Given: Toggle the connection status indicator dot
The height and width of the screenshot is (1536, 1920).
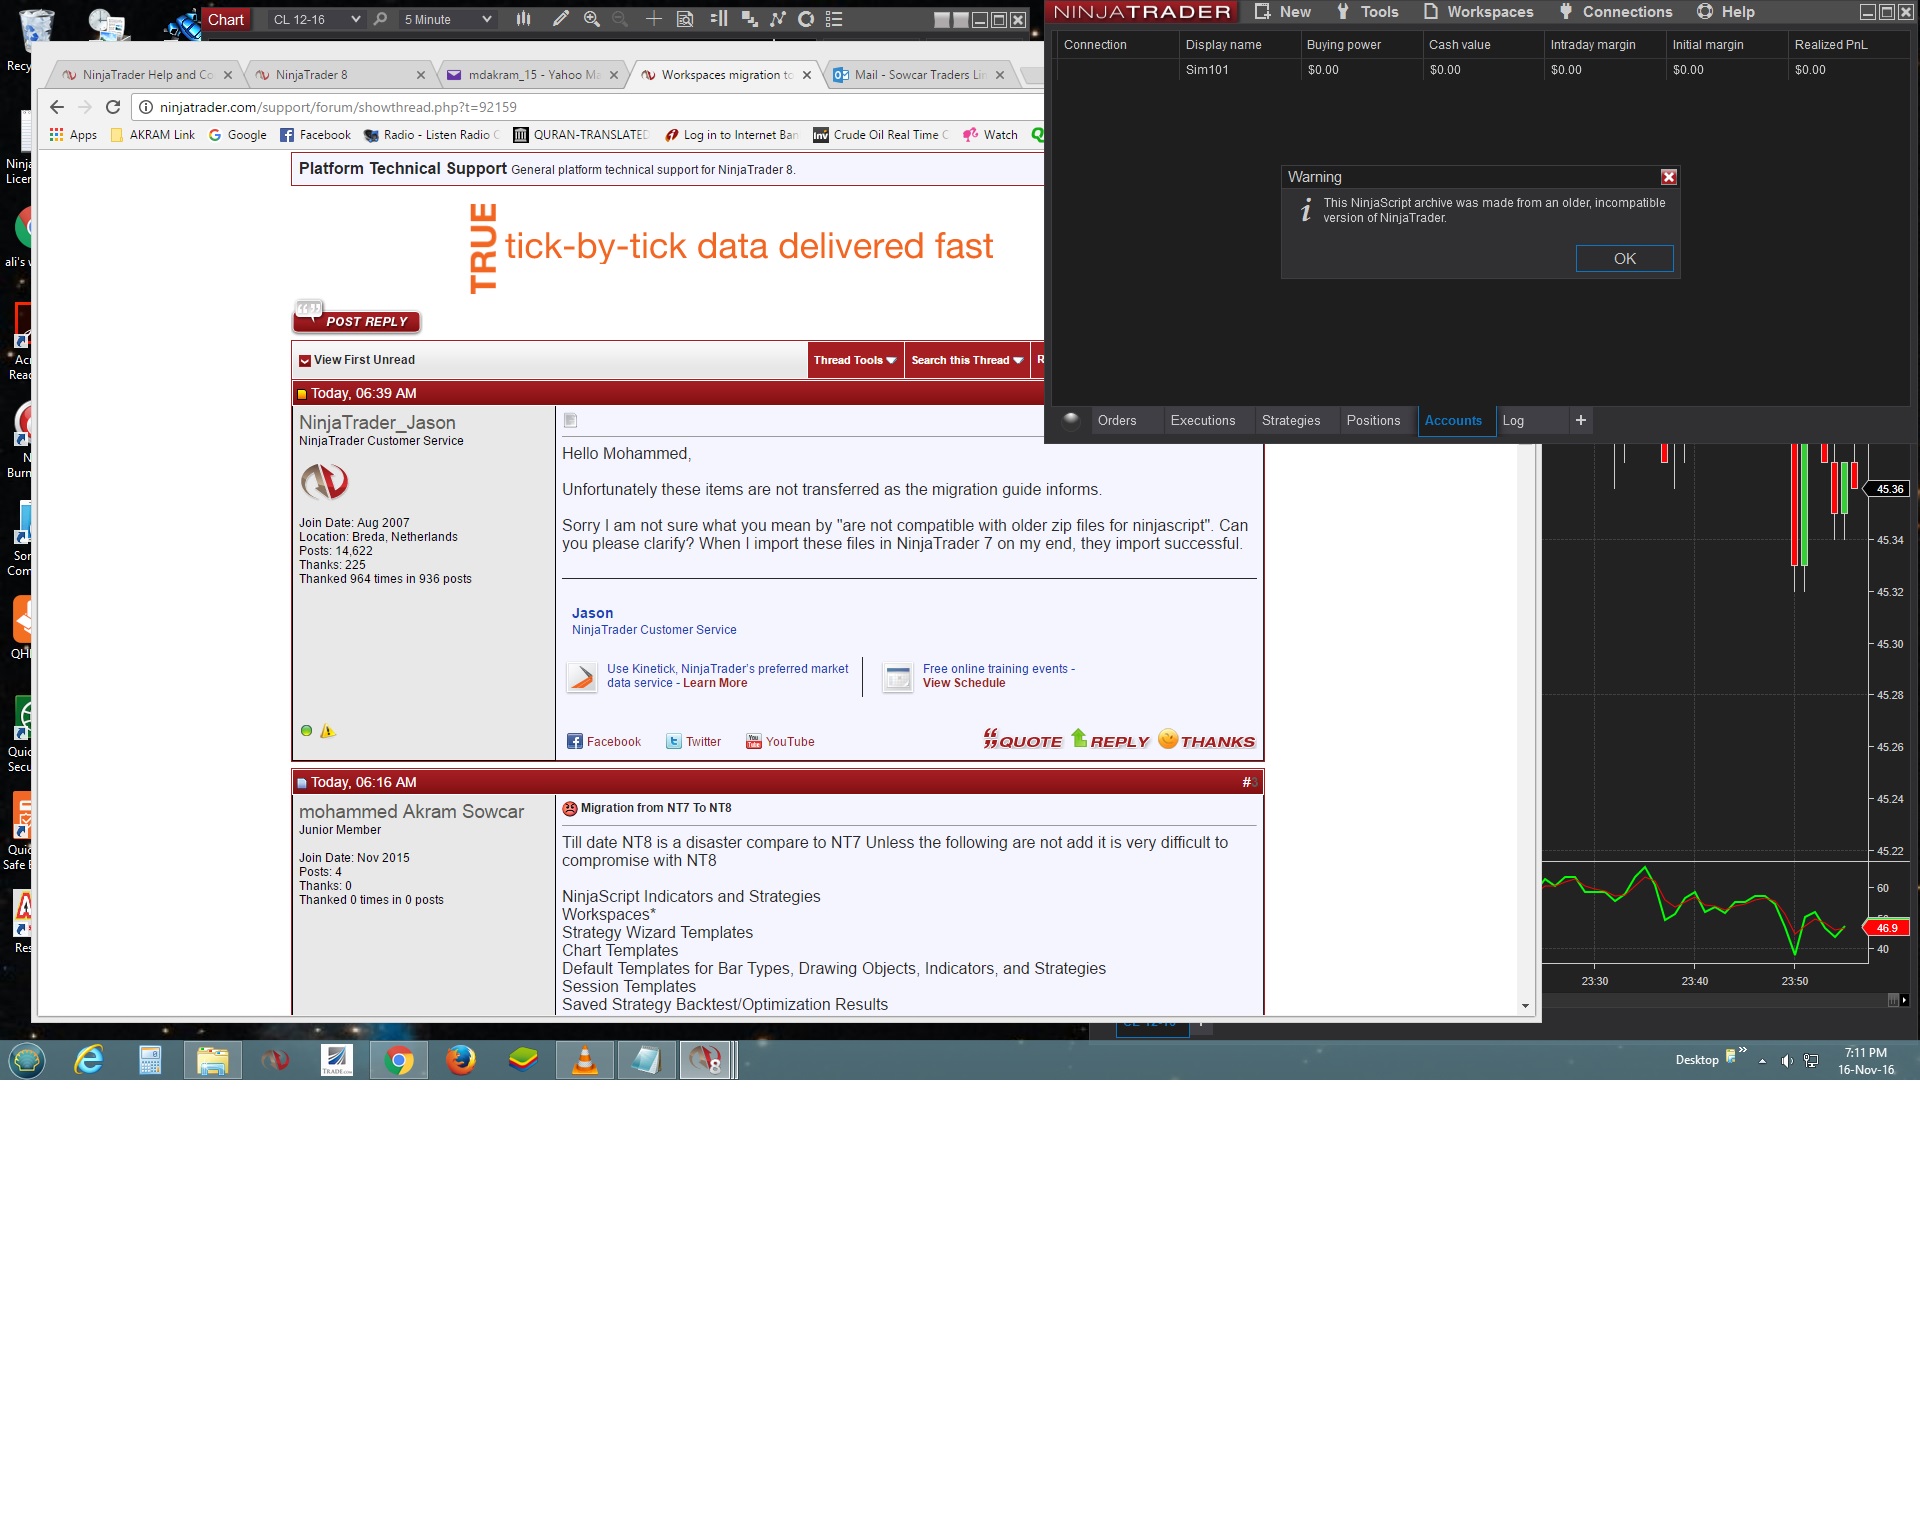Looking at the screenshot, I should [x=1071, y=421].
